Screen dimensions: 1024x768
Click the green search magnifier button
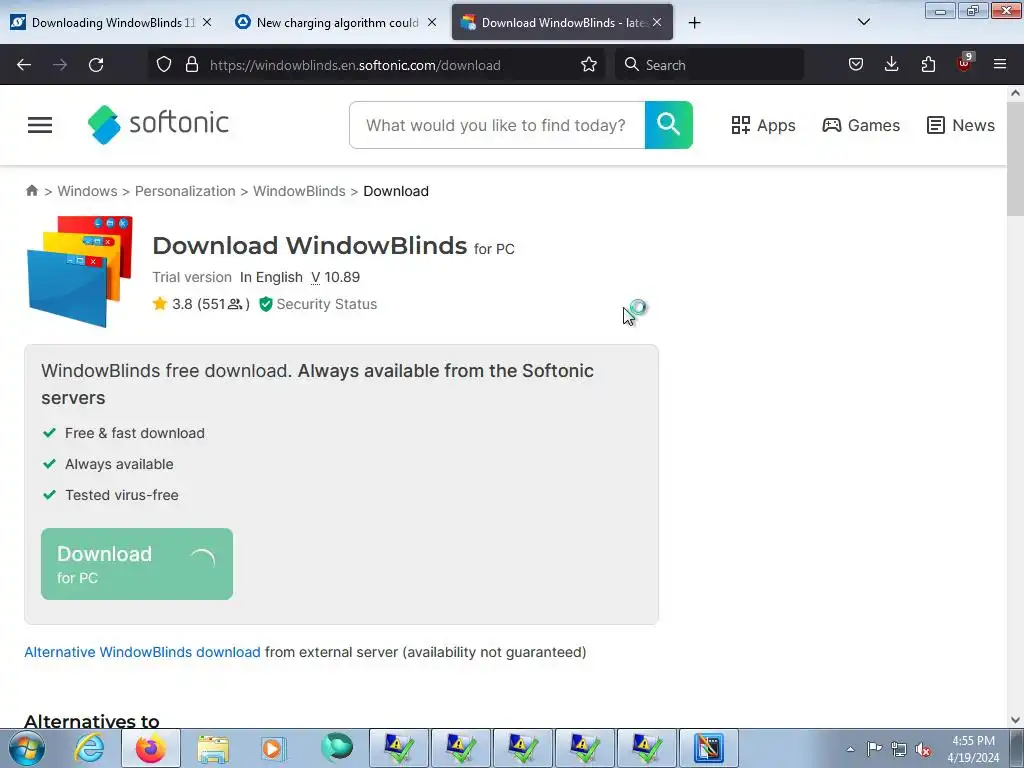pos(668,125)
